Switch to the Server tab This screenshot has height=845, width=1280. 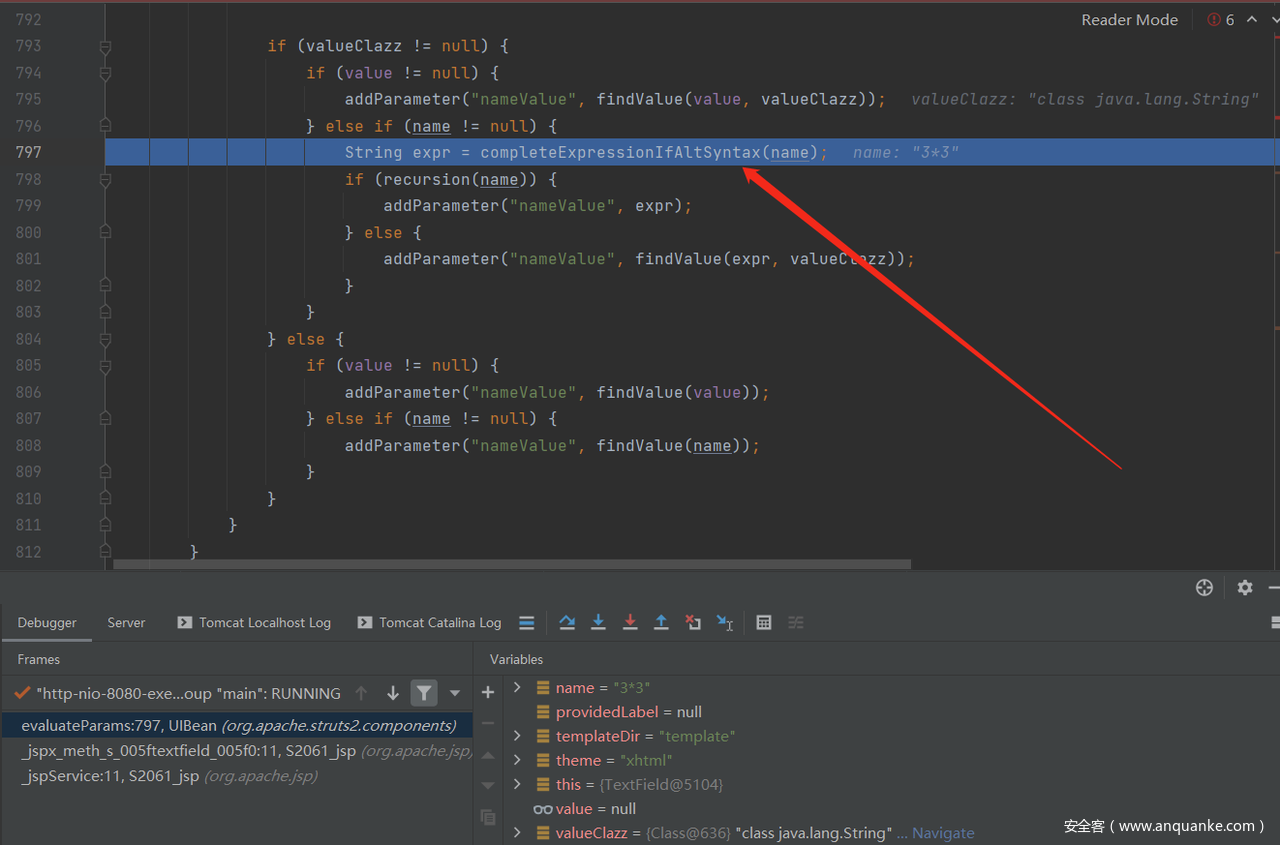pyautogui.click(x=126, y=622)
